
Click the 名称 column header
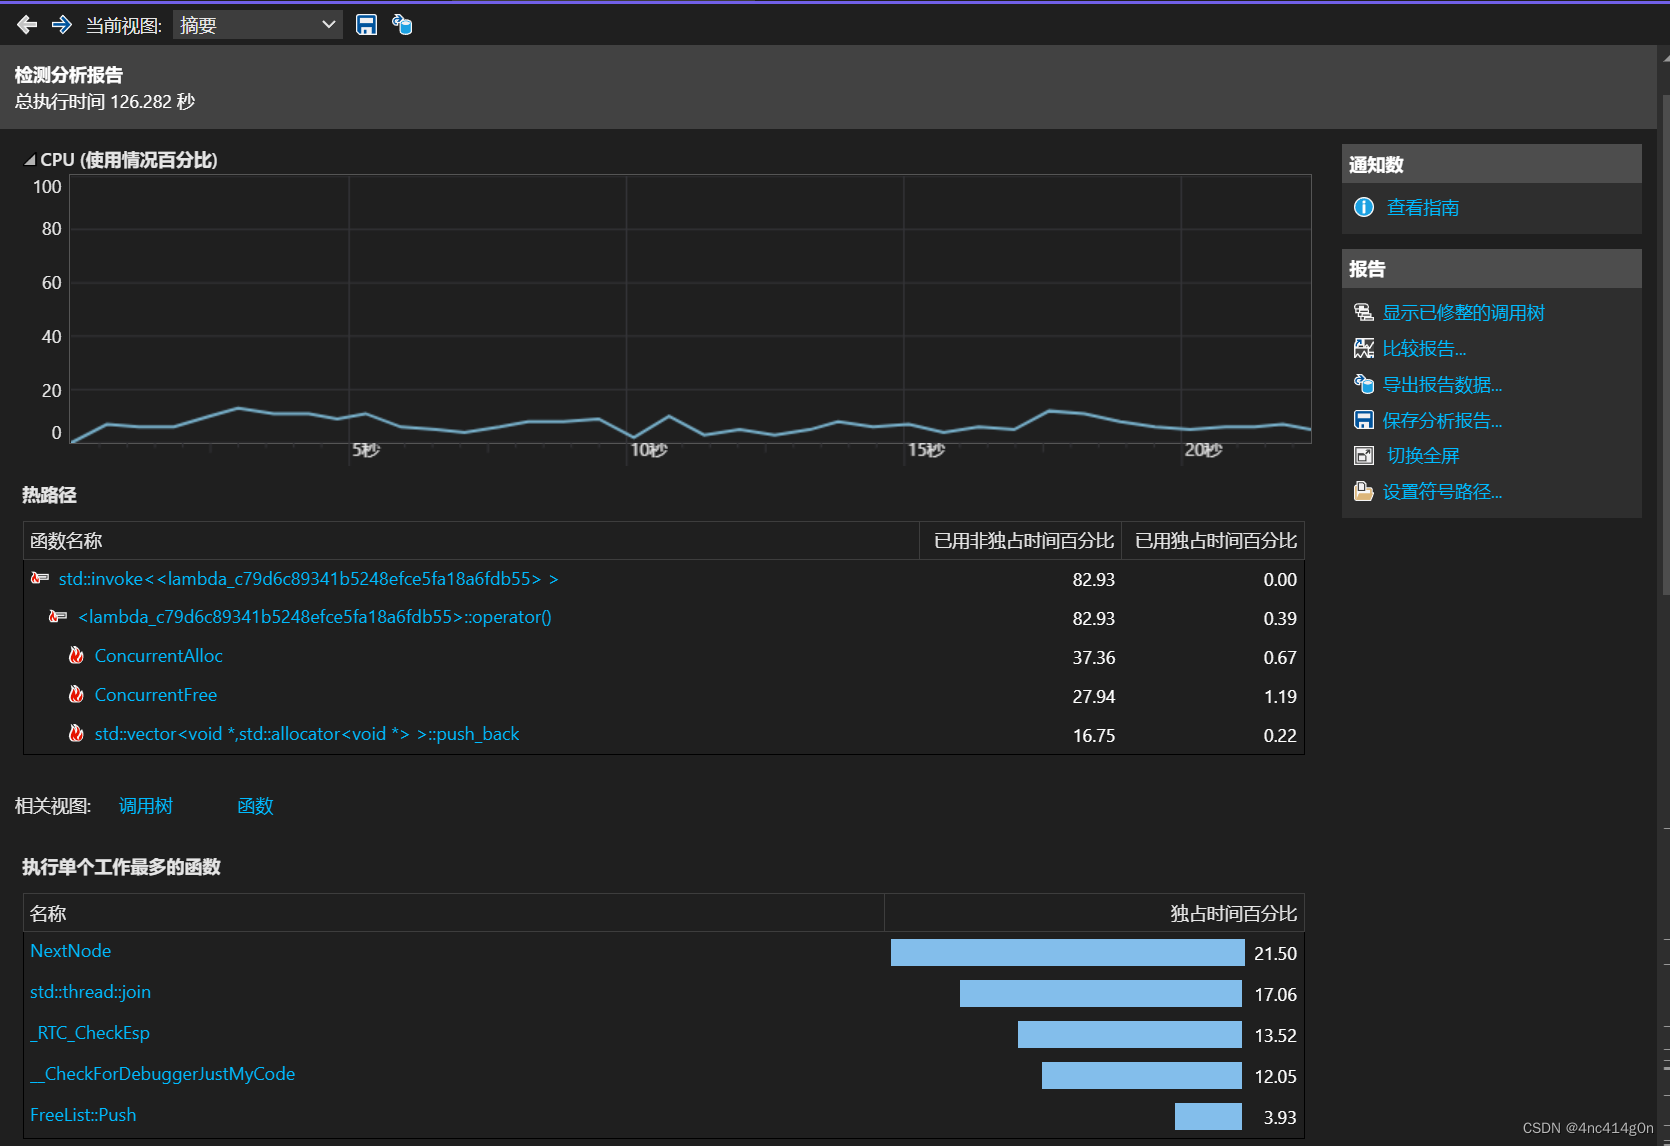pyautogui.click(x=454, y=913)
